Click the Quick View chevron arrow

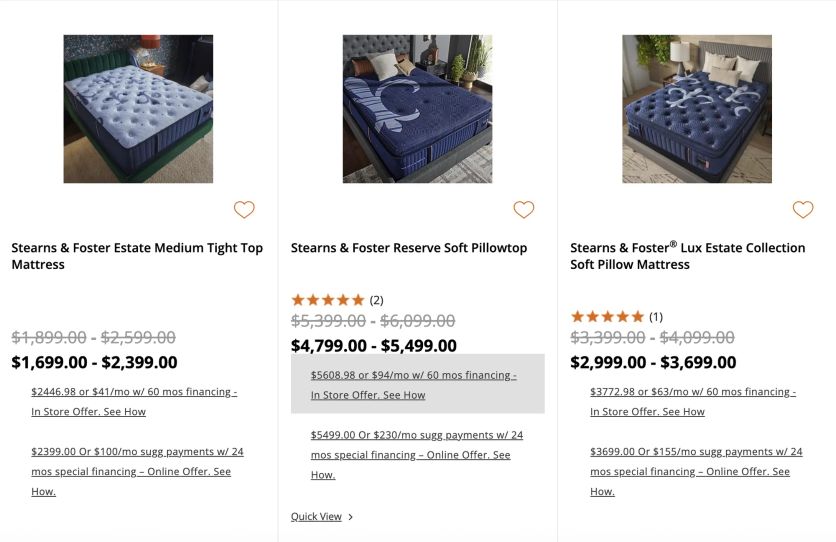pos(351,517)
